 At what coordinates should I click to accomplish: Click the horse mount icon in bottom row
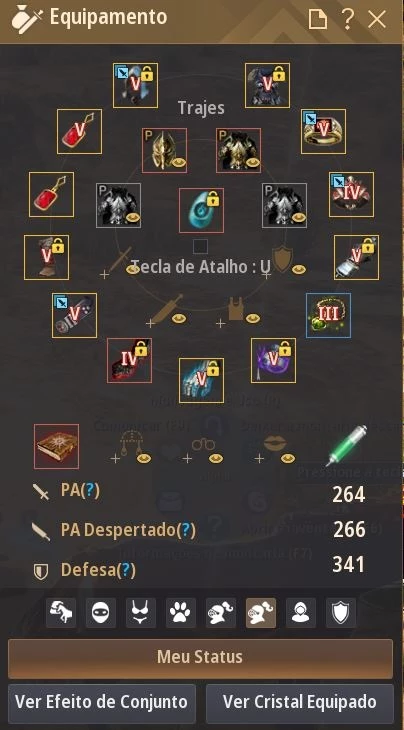pos(61,613)
